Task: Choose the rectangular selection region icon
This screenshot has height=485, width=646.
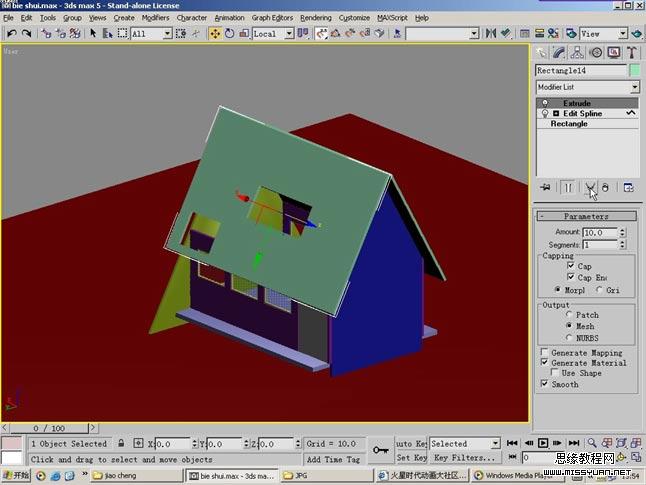Action: click(122, 33)
